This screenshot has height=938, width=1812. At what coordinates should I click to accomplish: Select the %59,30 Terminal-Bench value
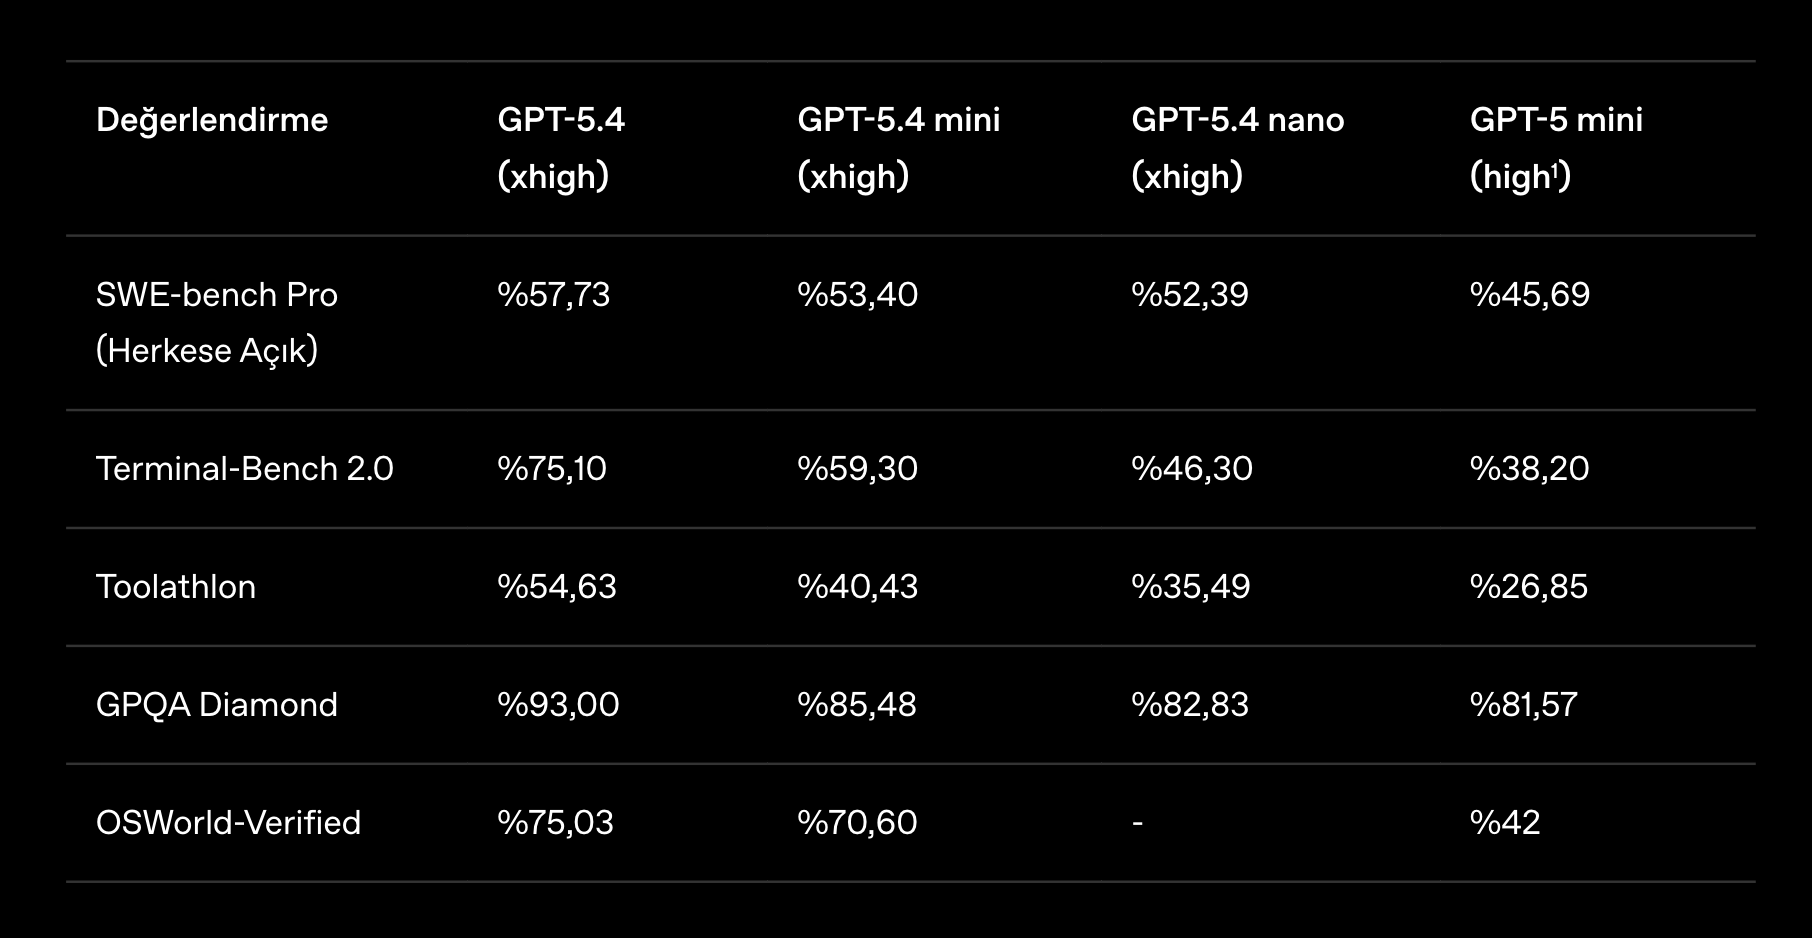tap(857, 468)
